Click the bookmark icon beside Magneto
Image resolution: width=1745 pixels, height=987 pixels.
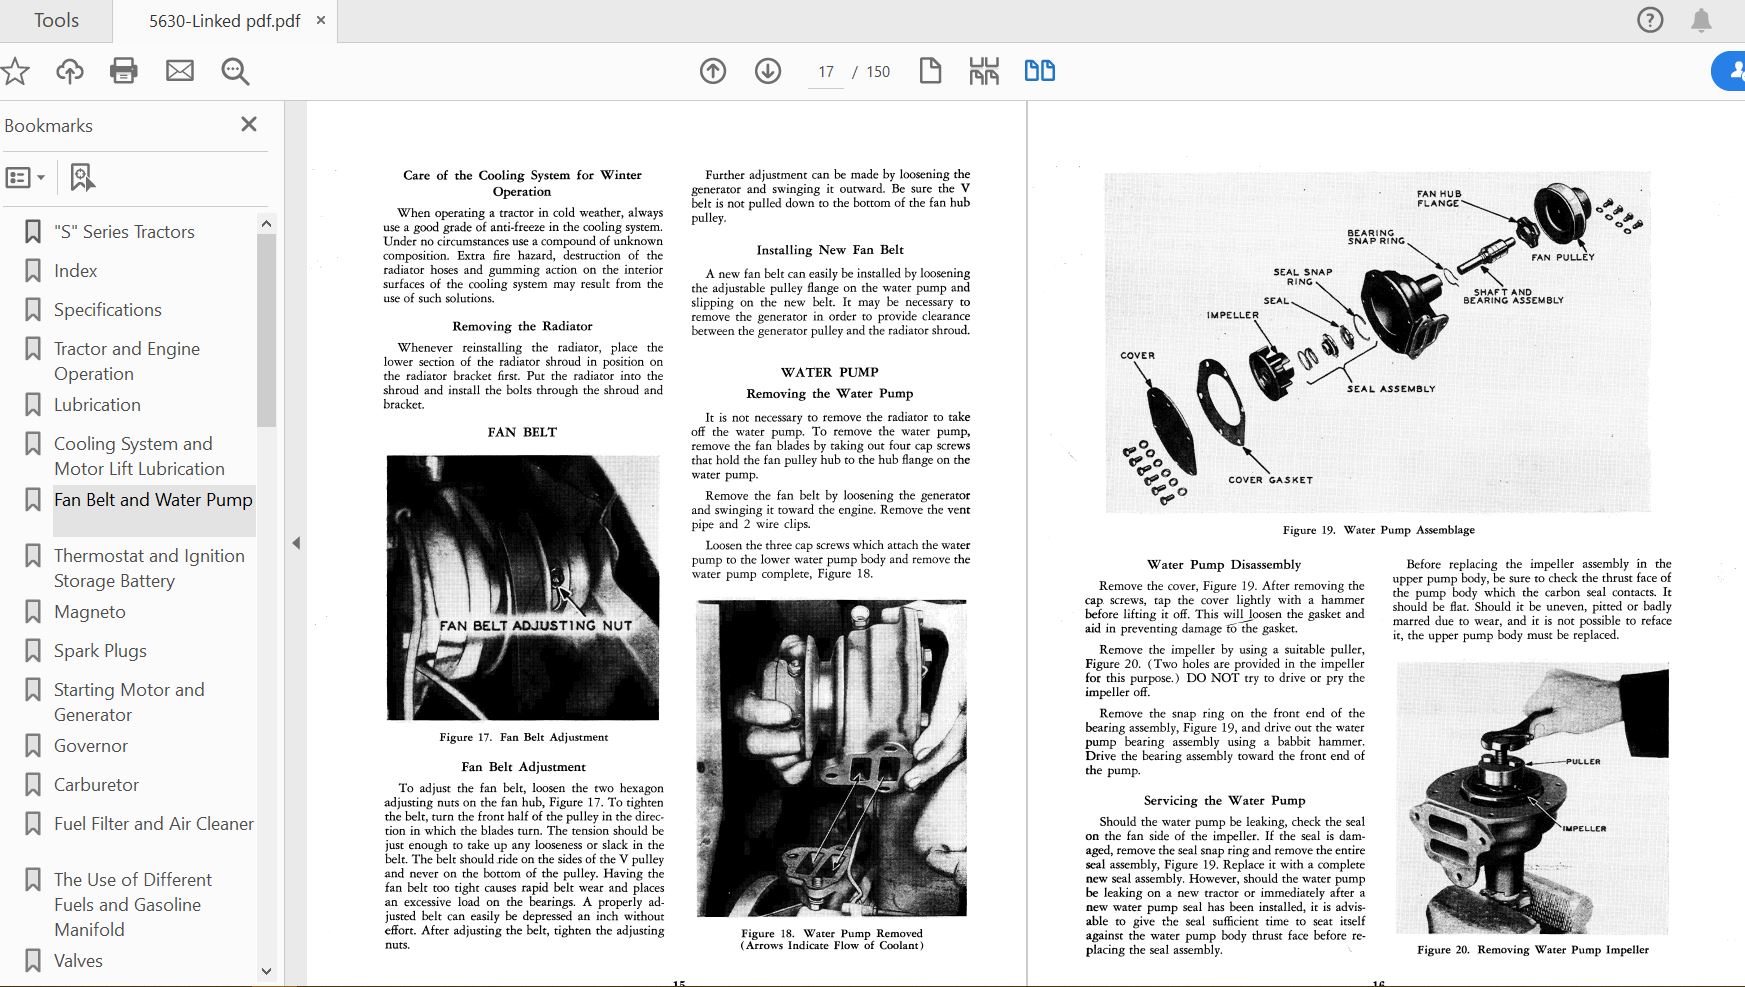point(33,612)
